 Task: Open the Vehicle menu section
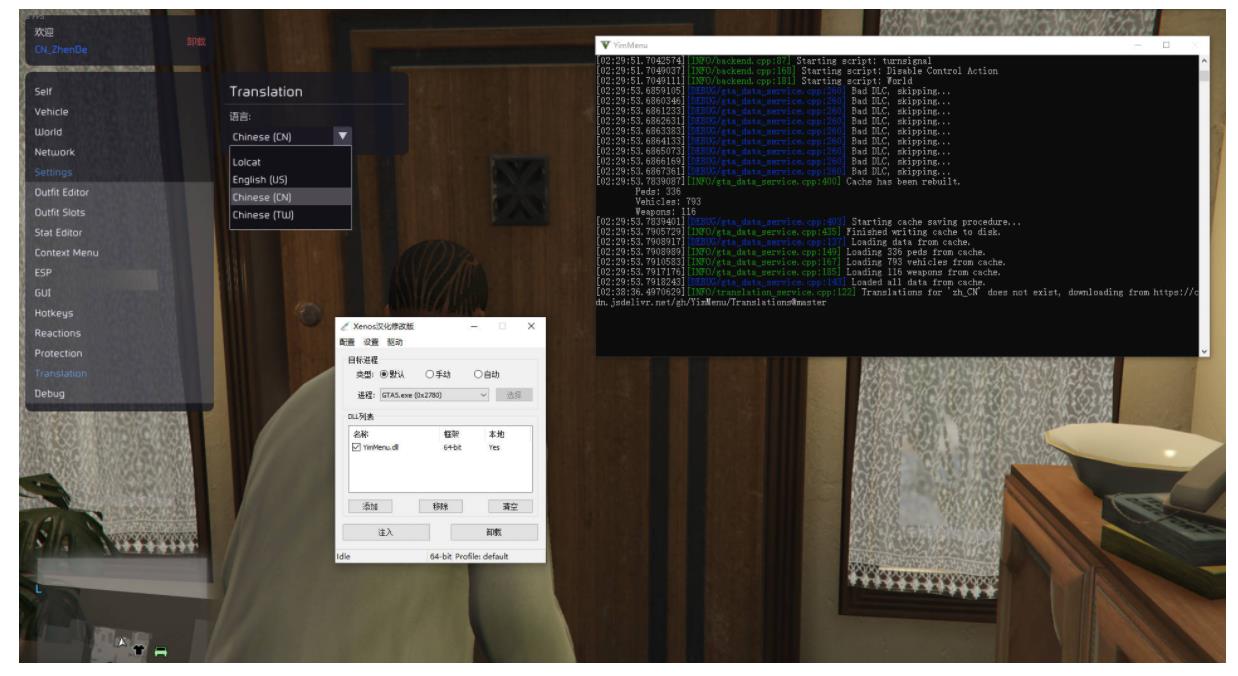52,112
